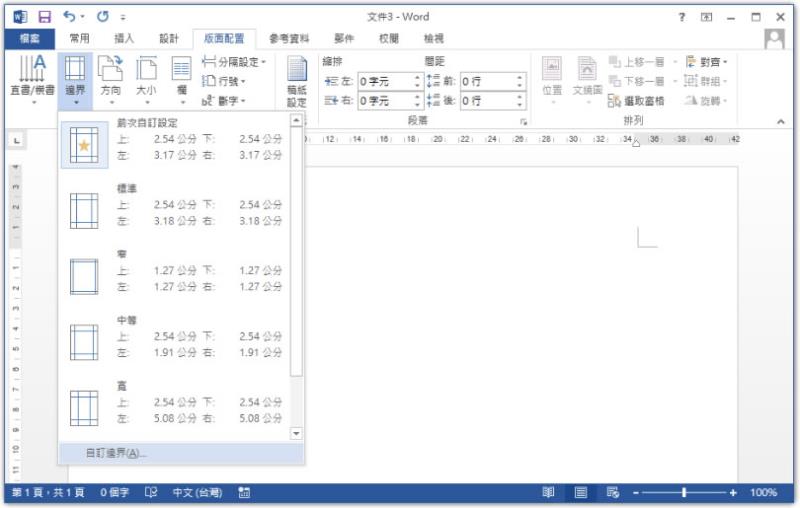Select the 窄 narrow margin preset

pyautogui.click(x=174, y=274)
